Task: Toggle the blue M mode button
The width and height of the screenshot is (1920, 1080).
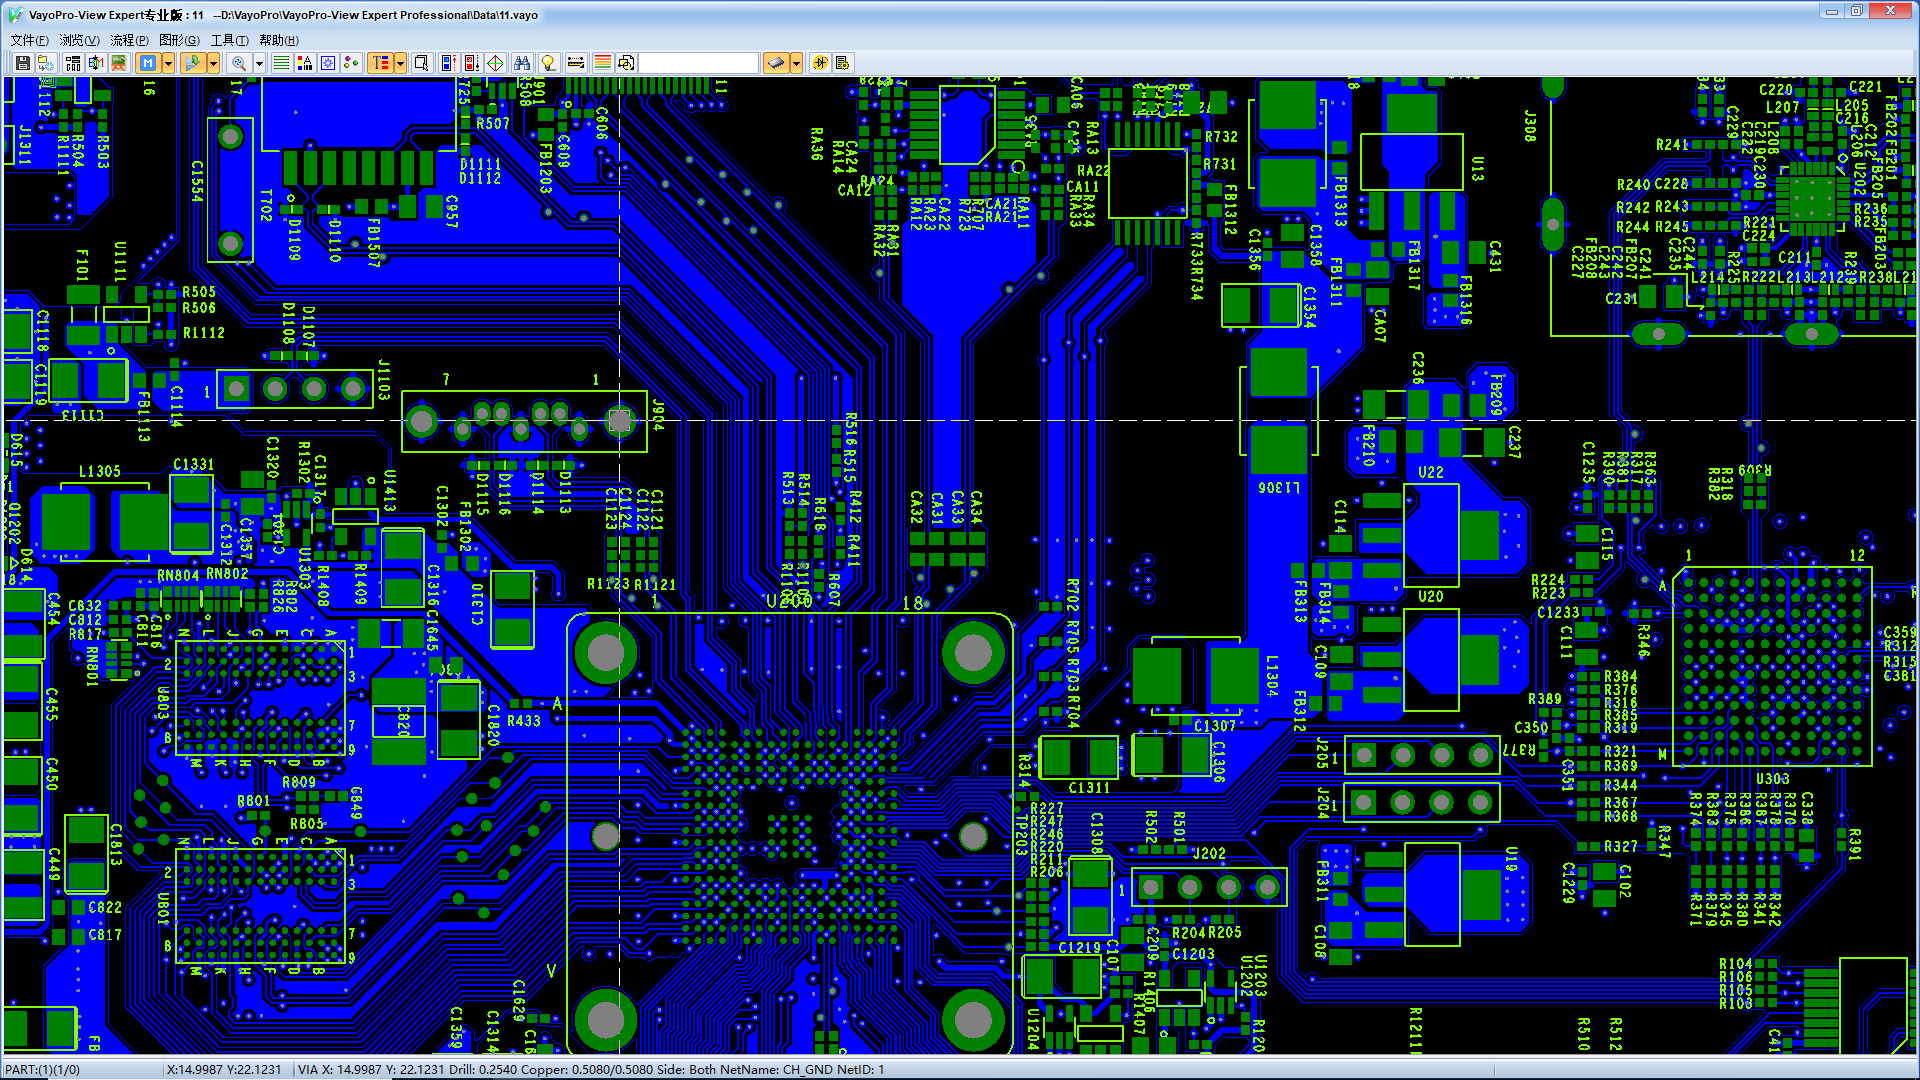Action: coord(148,63)
